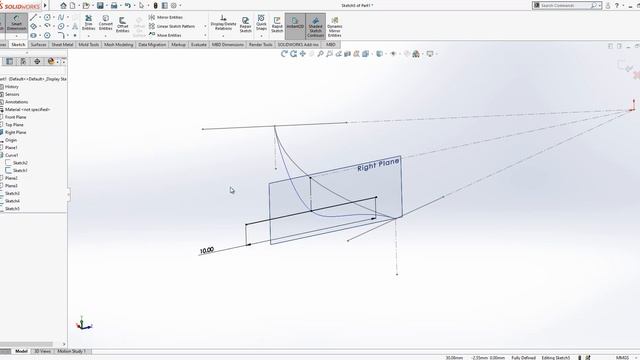Open the Evaluate tab
This screenshot has height=360, width=640.
tap(199, 44)
